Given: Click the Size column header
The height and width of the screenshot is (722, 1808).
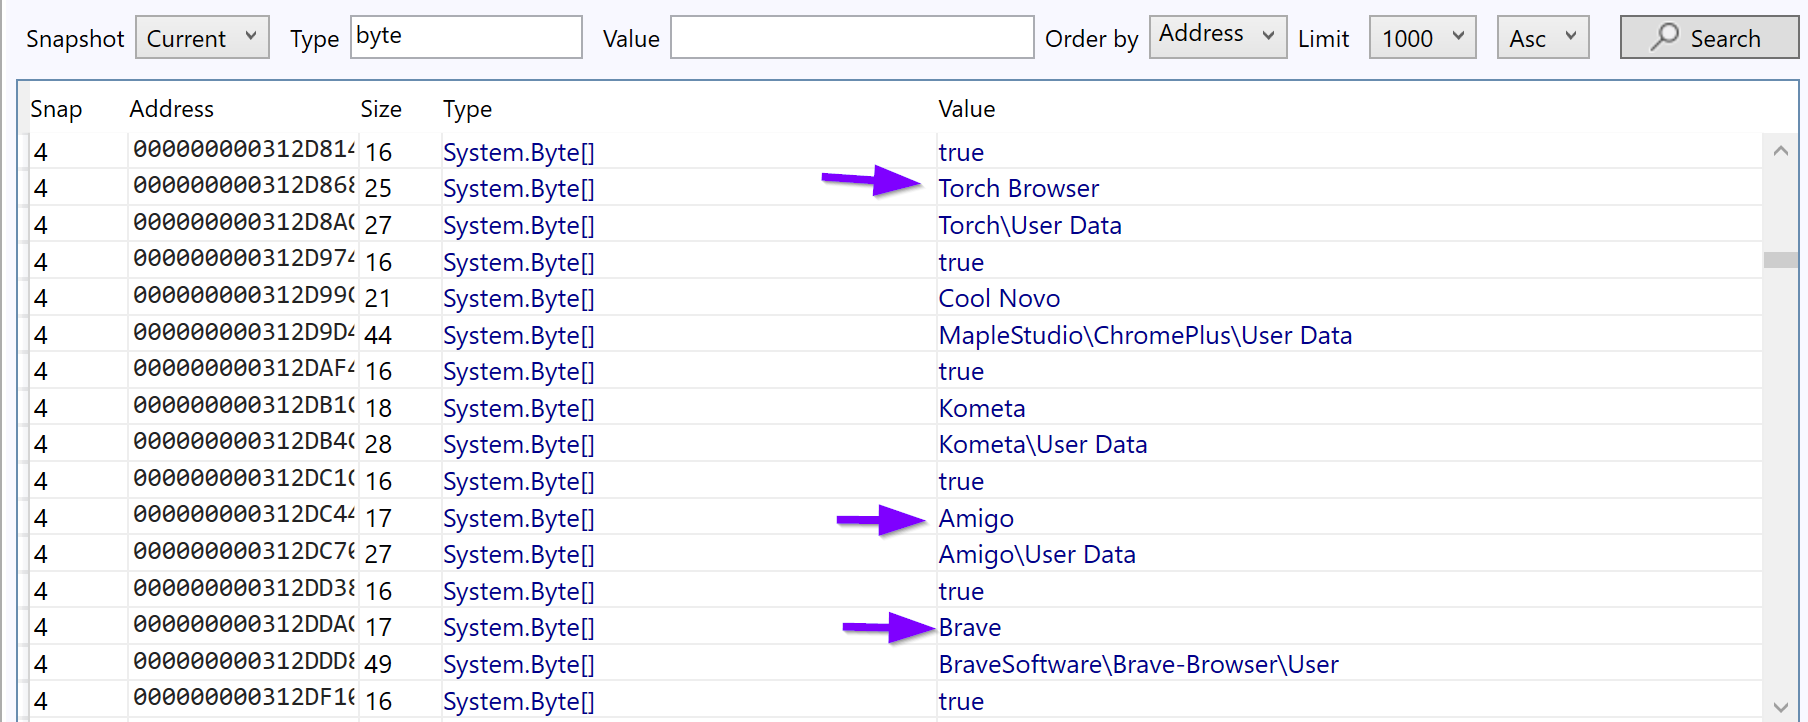Looking at the screenshot, I should pyautogui.click(x=381, y=109).
